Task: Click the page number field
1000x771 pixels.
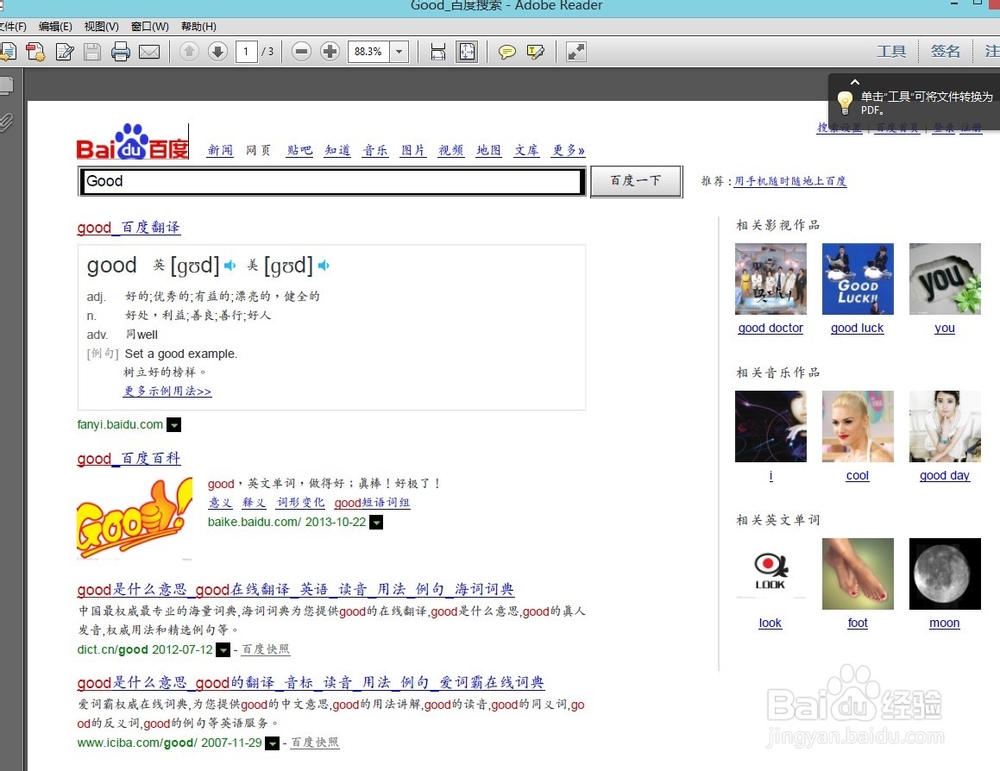Action: 246,52
